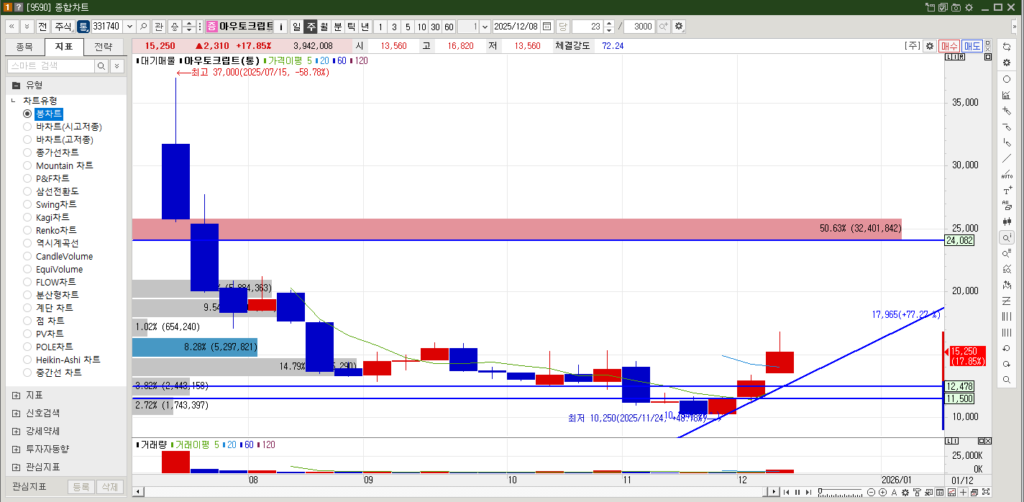The height and width of the screenshot is (502, 1024).
Task: Expand the 강세약세 tree section
Action: coord(16,430)
